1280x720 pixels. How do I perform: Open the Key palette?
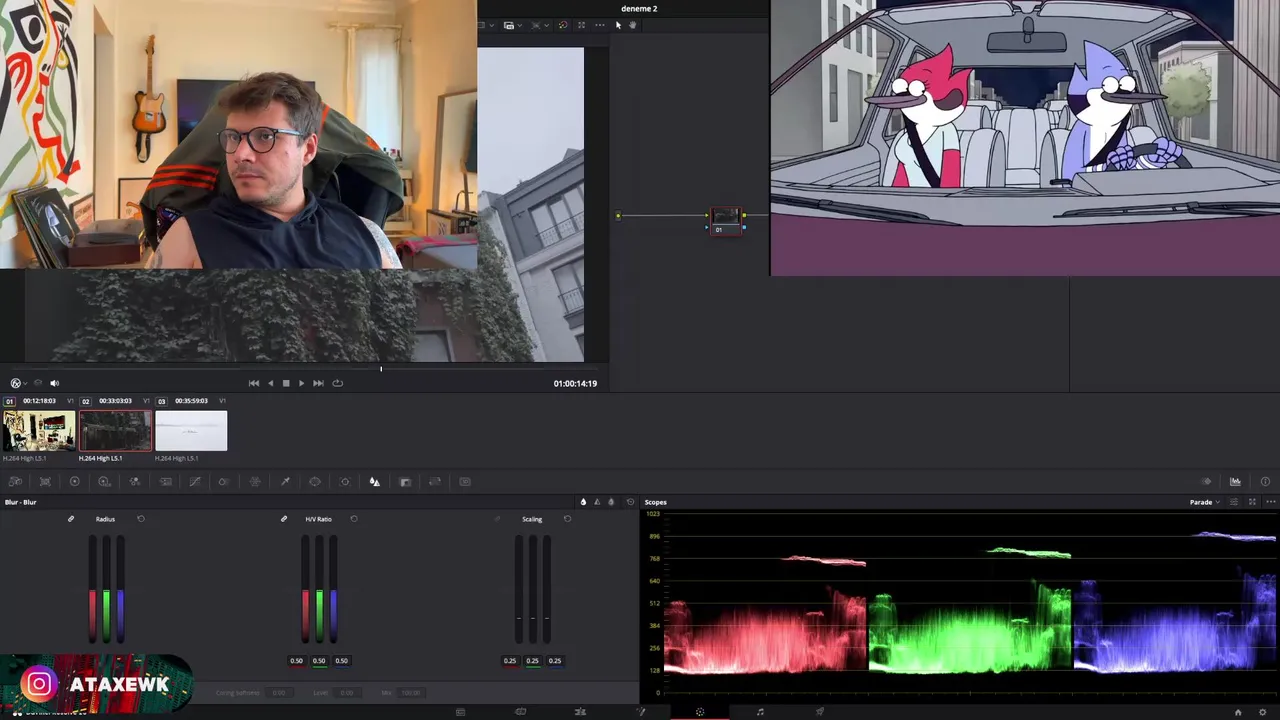coord(405,481)
